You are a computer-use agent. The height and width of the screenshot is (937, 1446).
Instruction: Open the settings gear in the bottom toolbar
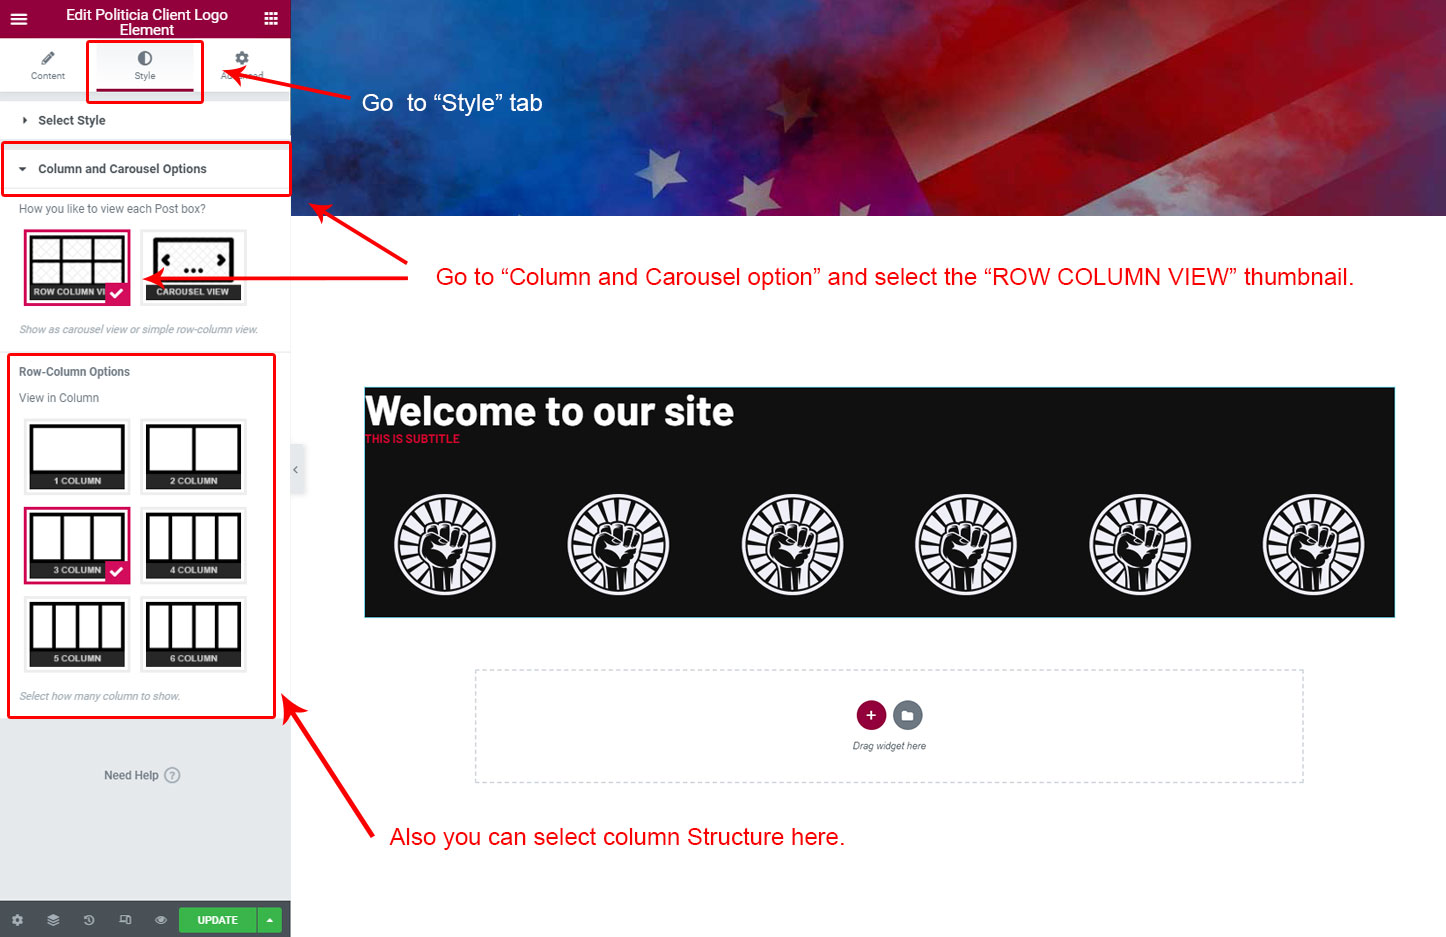17,920
